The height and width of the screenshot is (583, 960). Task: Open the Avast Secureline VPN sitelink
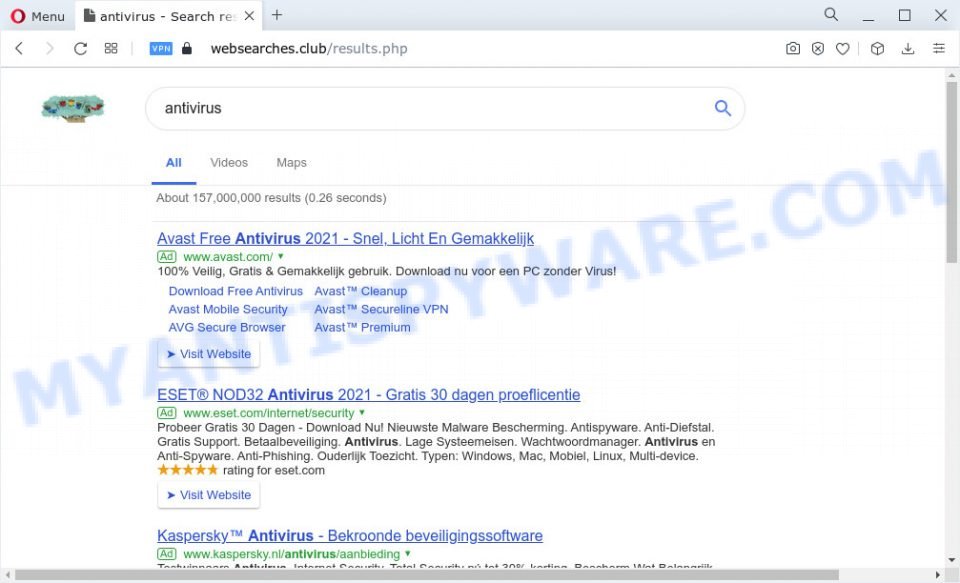pyautogui.click(x=381, y=309)
